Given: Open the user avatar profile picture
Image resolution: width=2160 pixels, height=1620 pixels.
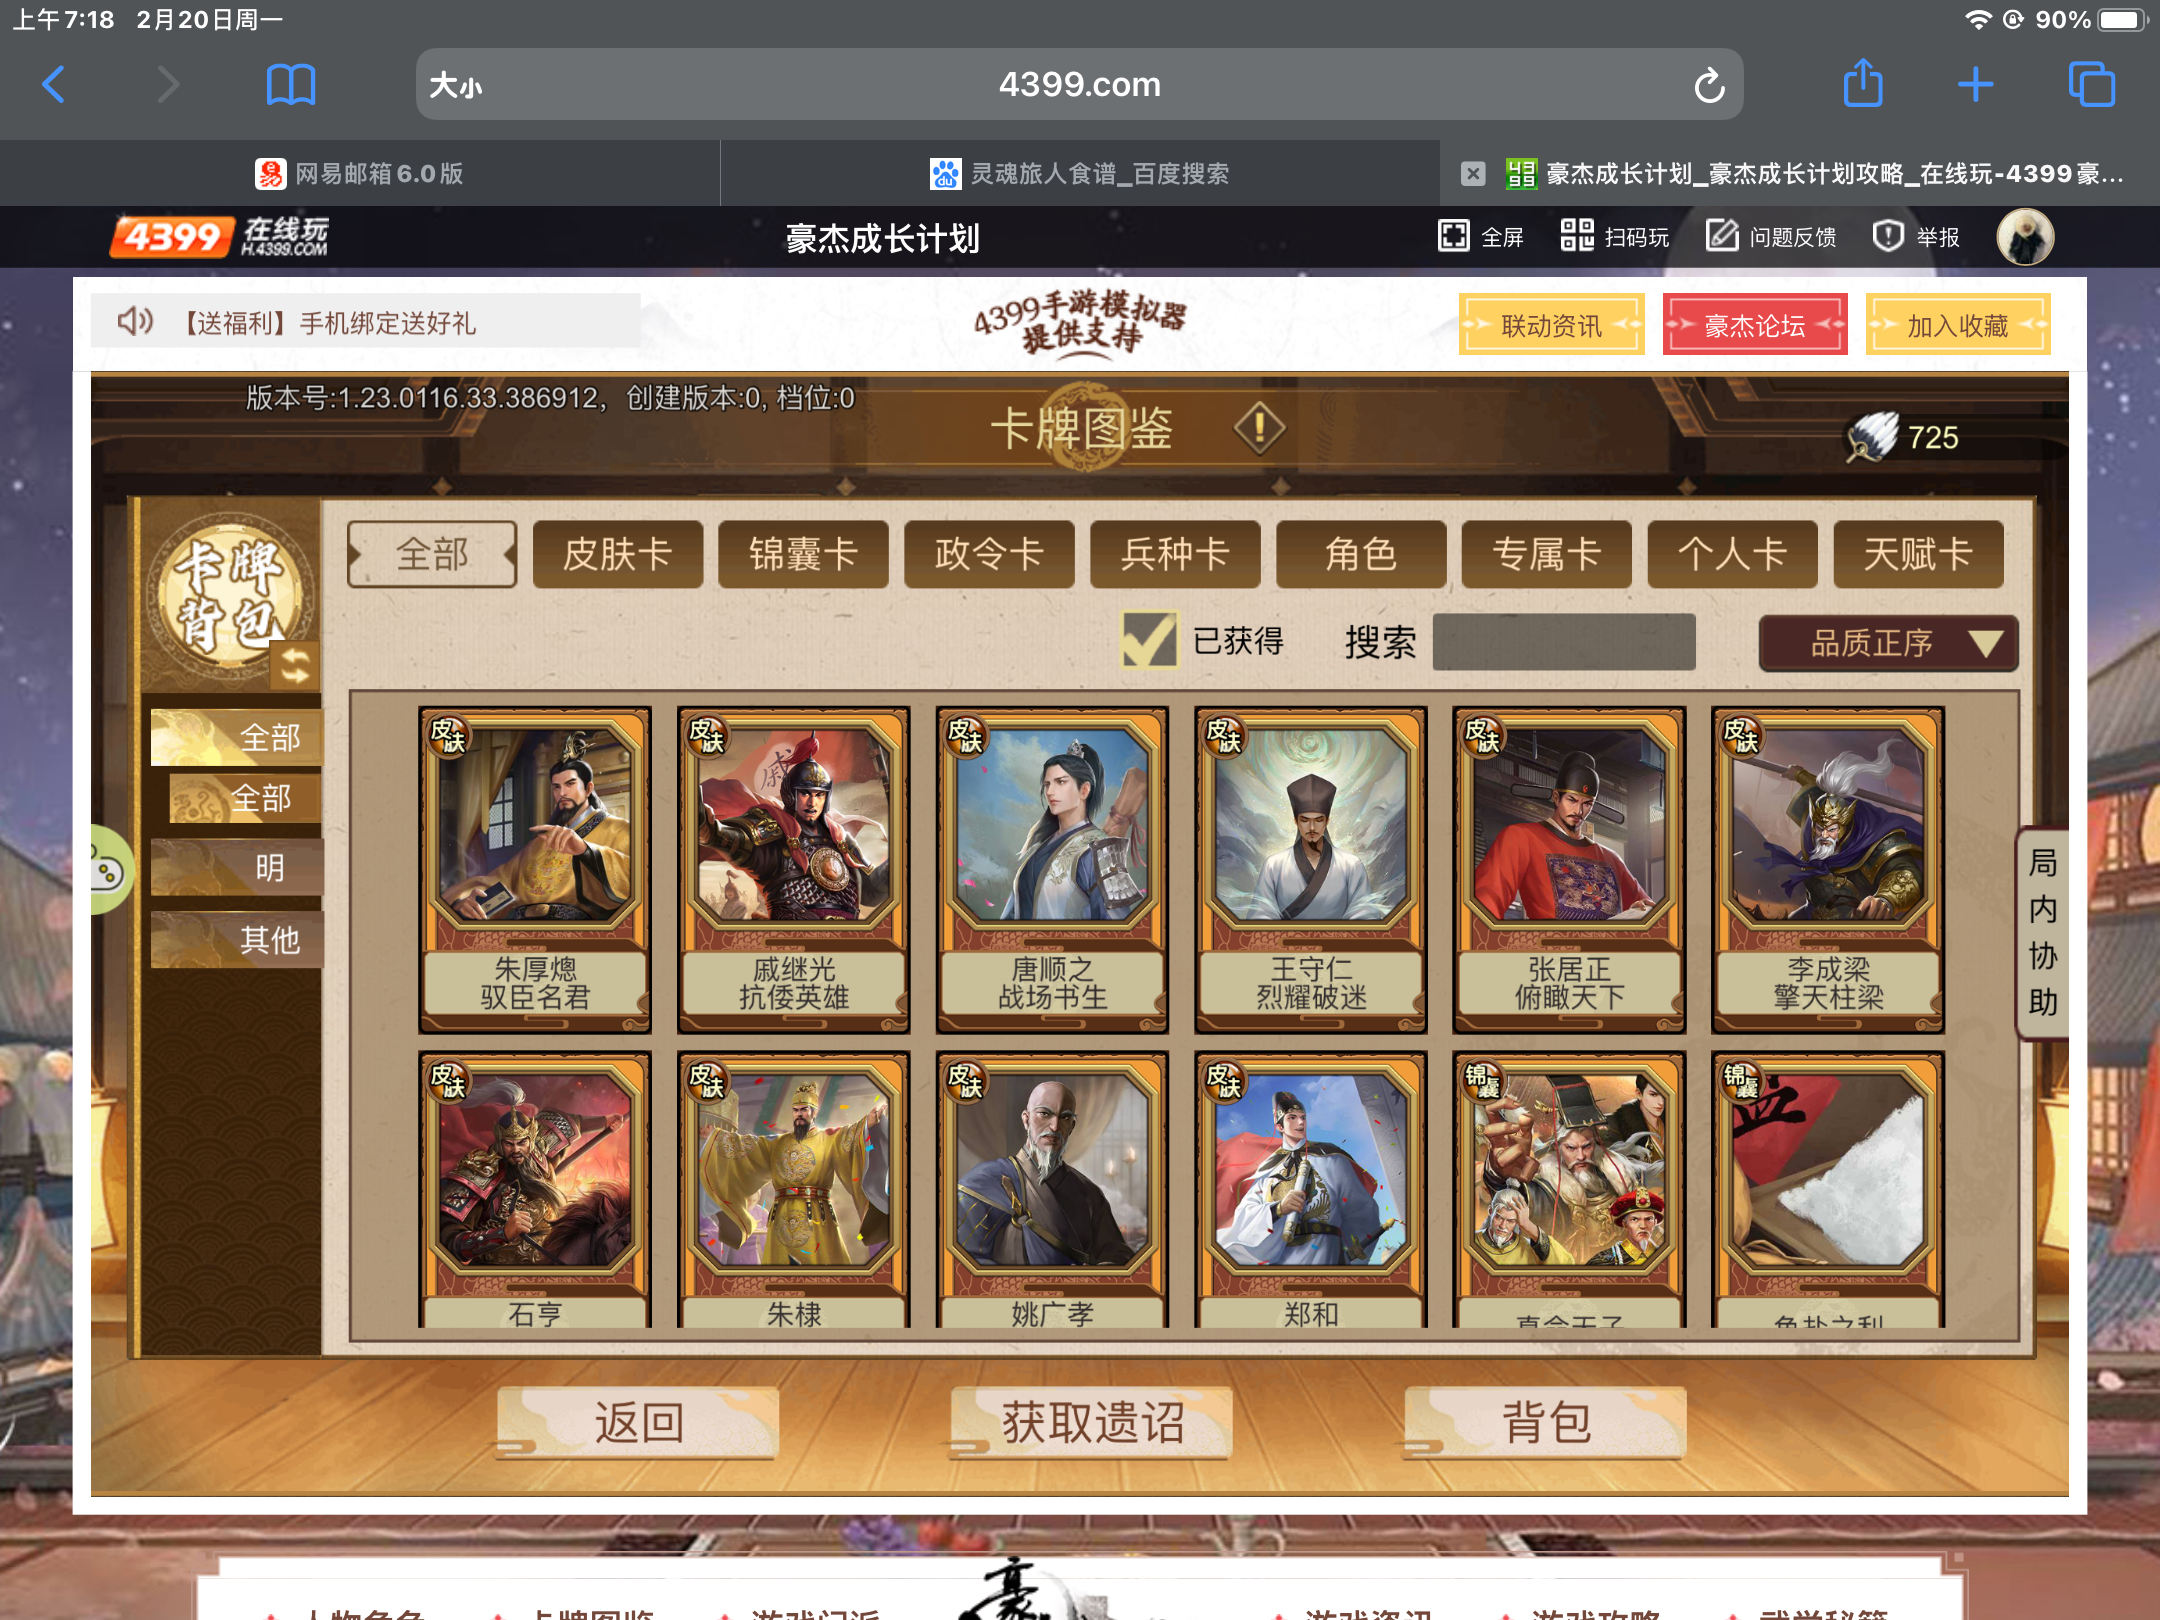Looking at the screenshot, I should pos(2024,237).
